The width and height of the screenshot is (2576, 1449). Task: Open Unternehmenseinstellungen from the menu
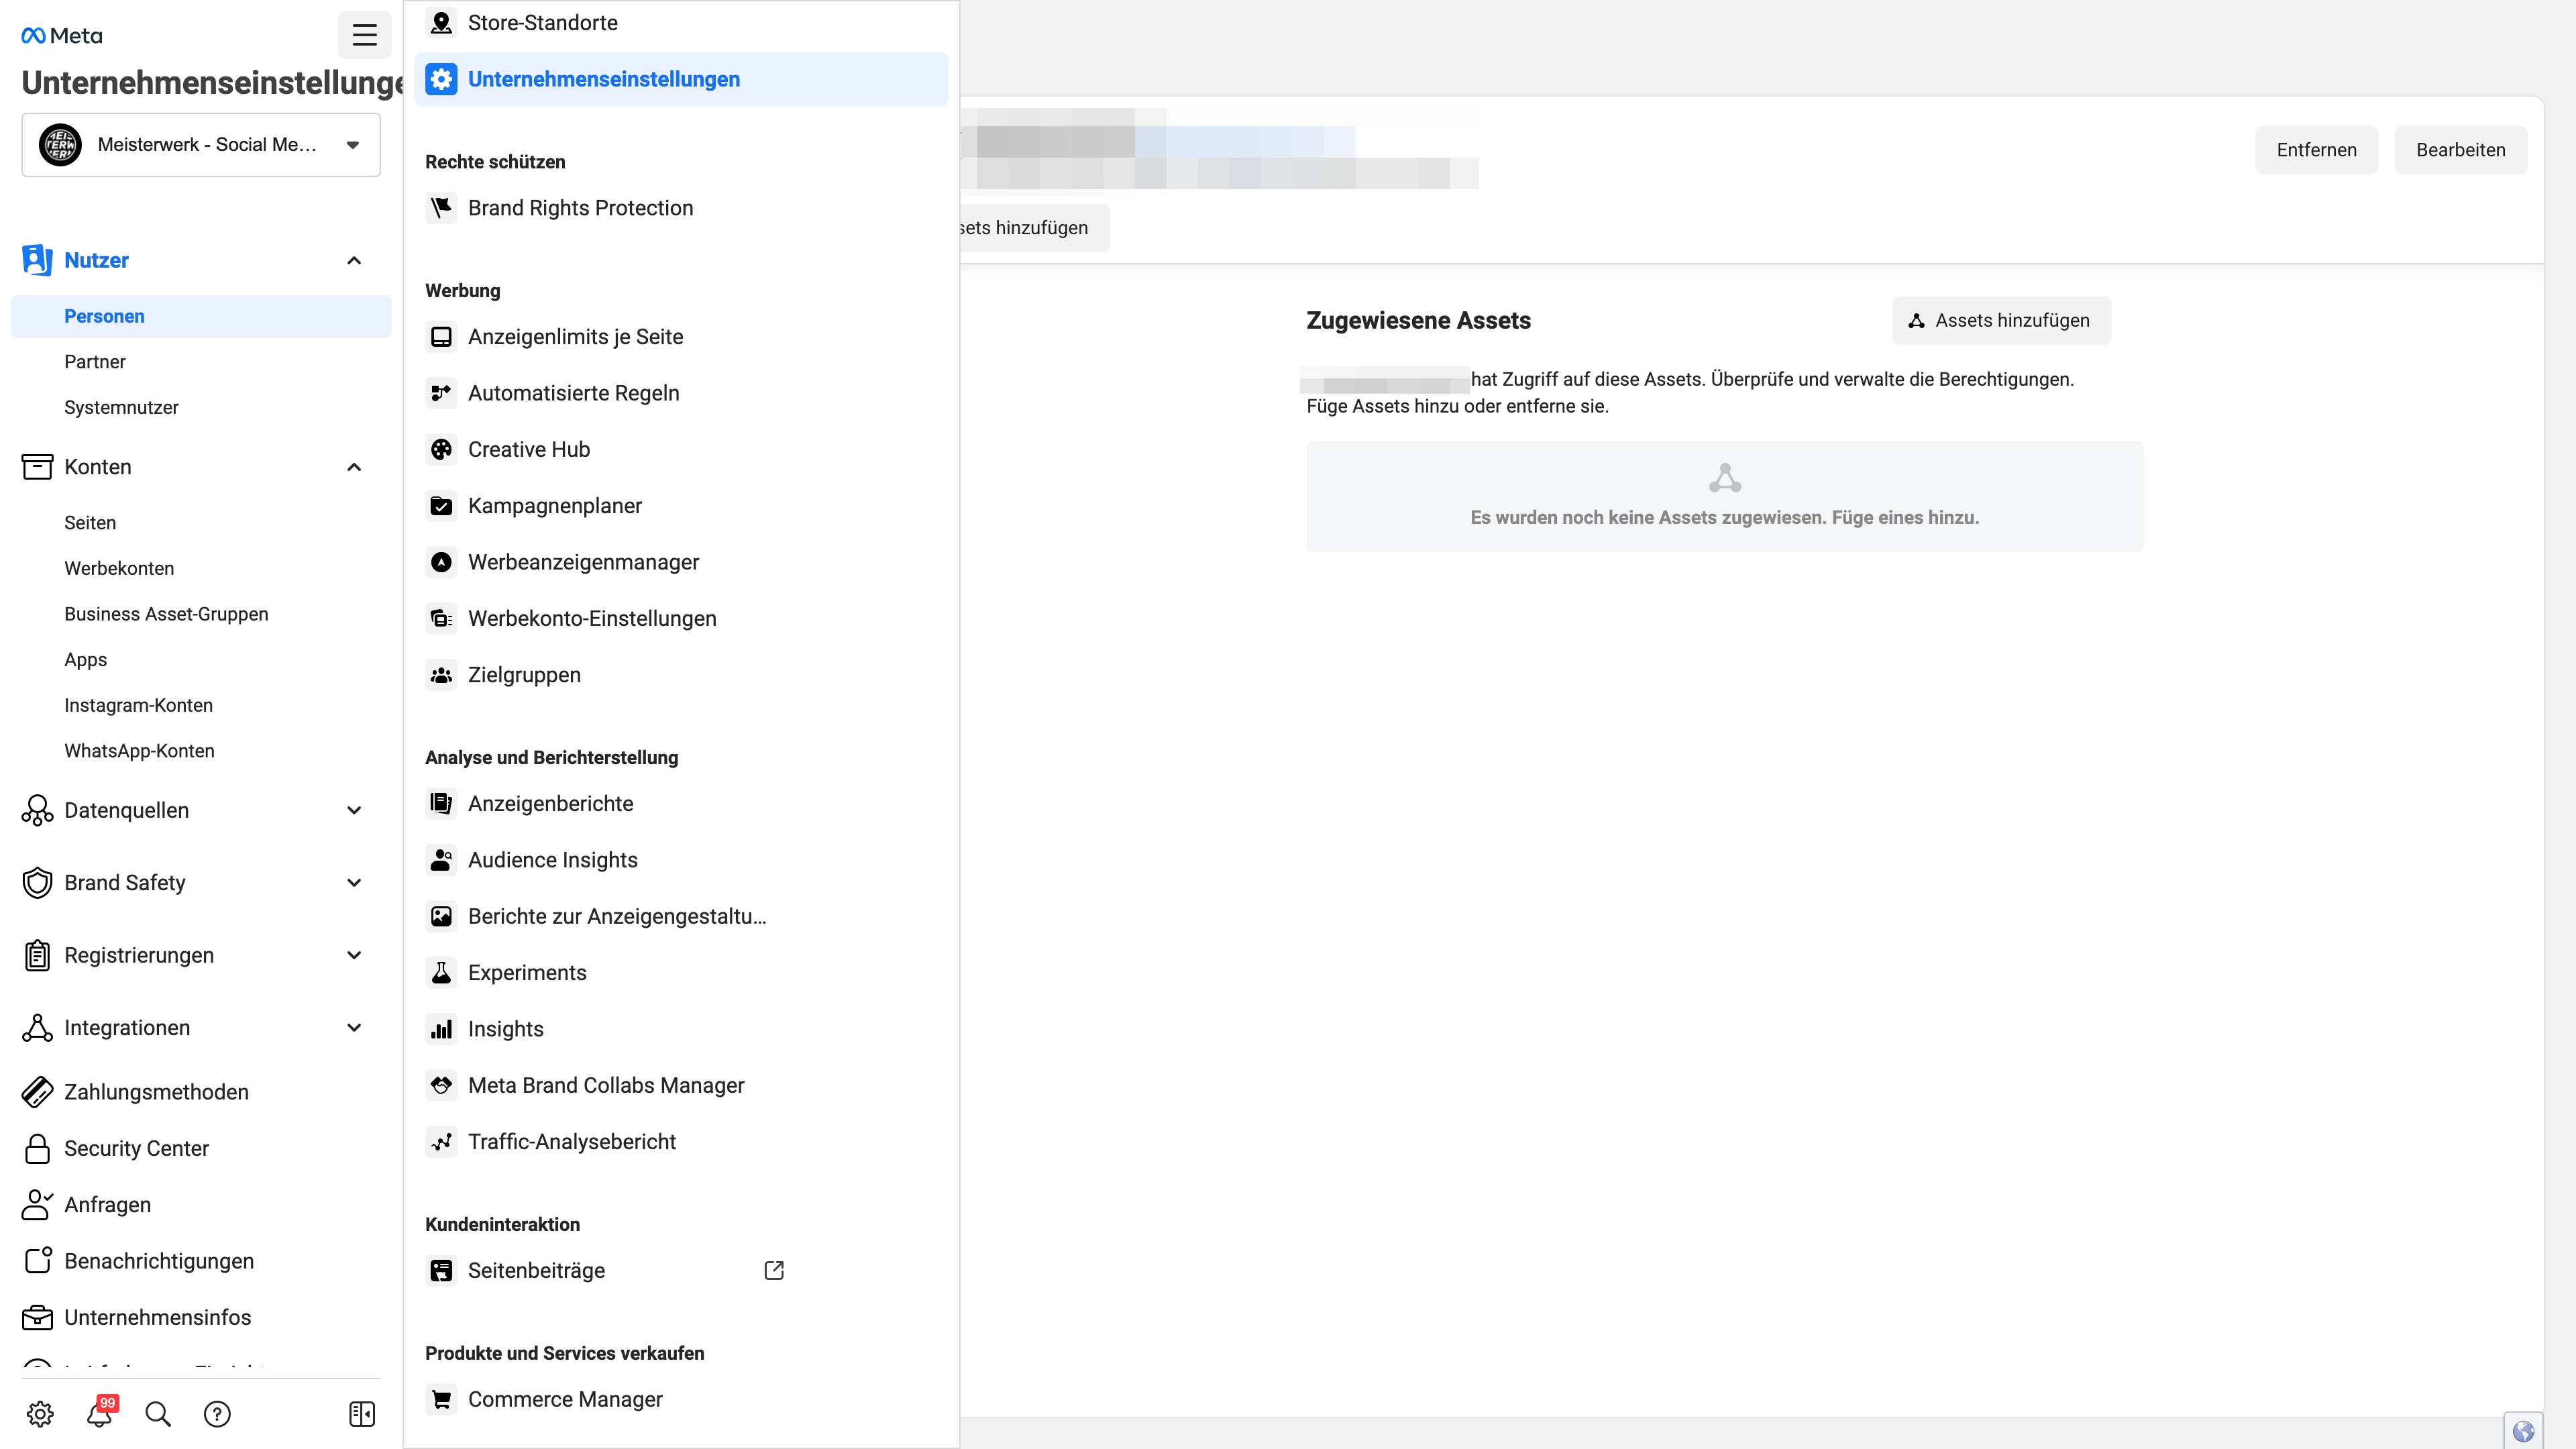(x=604, y=79)
